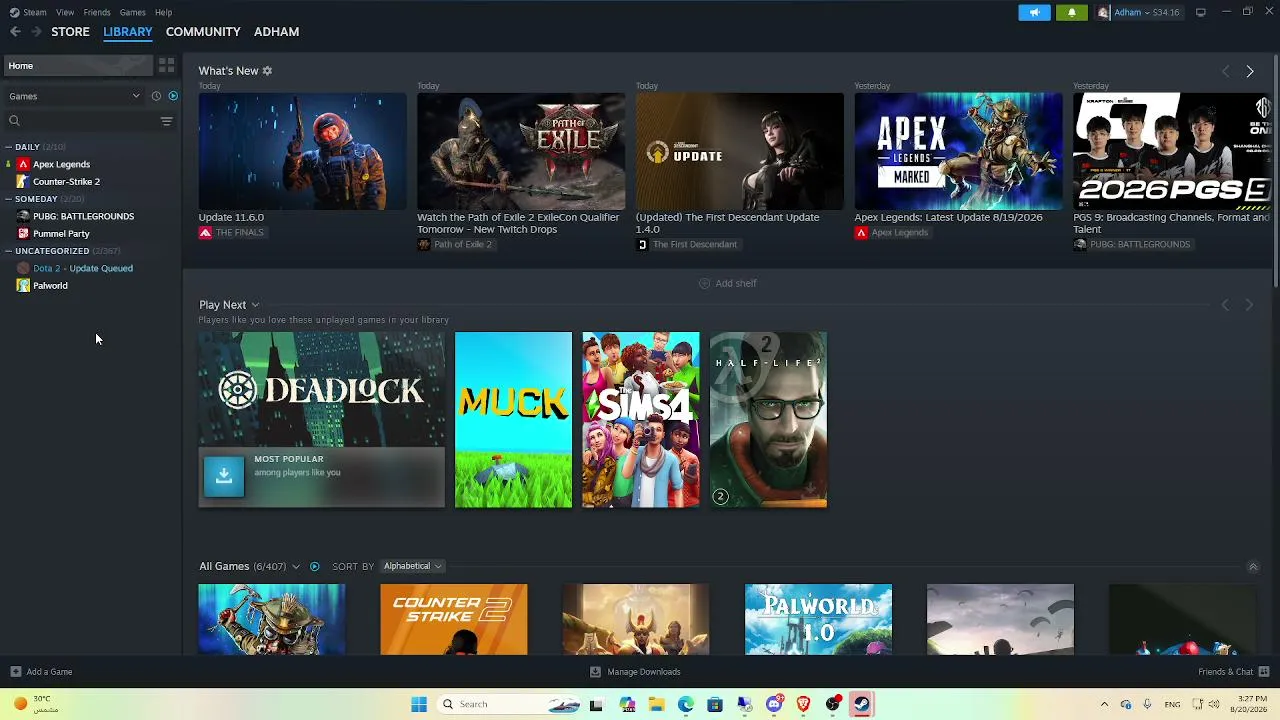This screenshot has height=720, width=1280.
Task: Open the Games filter dropdown
Action: (x=75, y=96)
